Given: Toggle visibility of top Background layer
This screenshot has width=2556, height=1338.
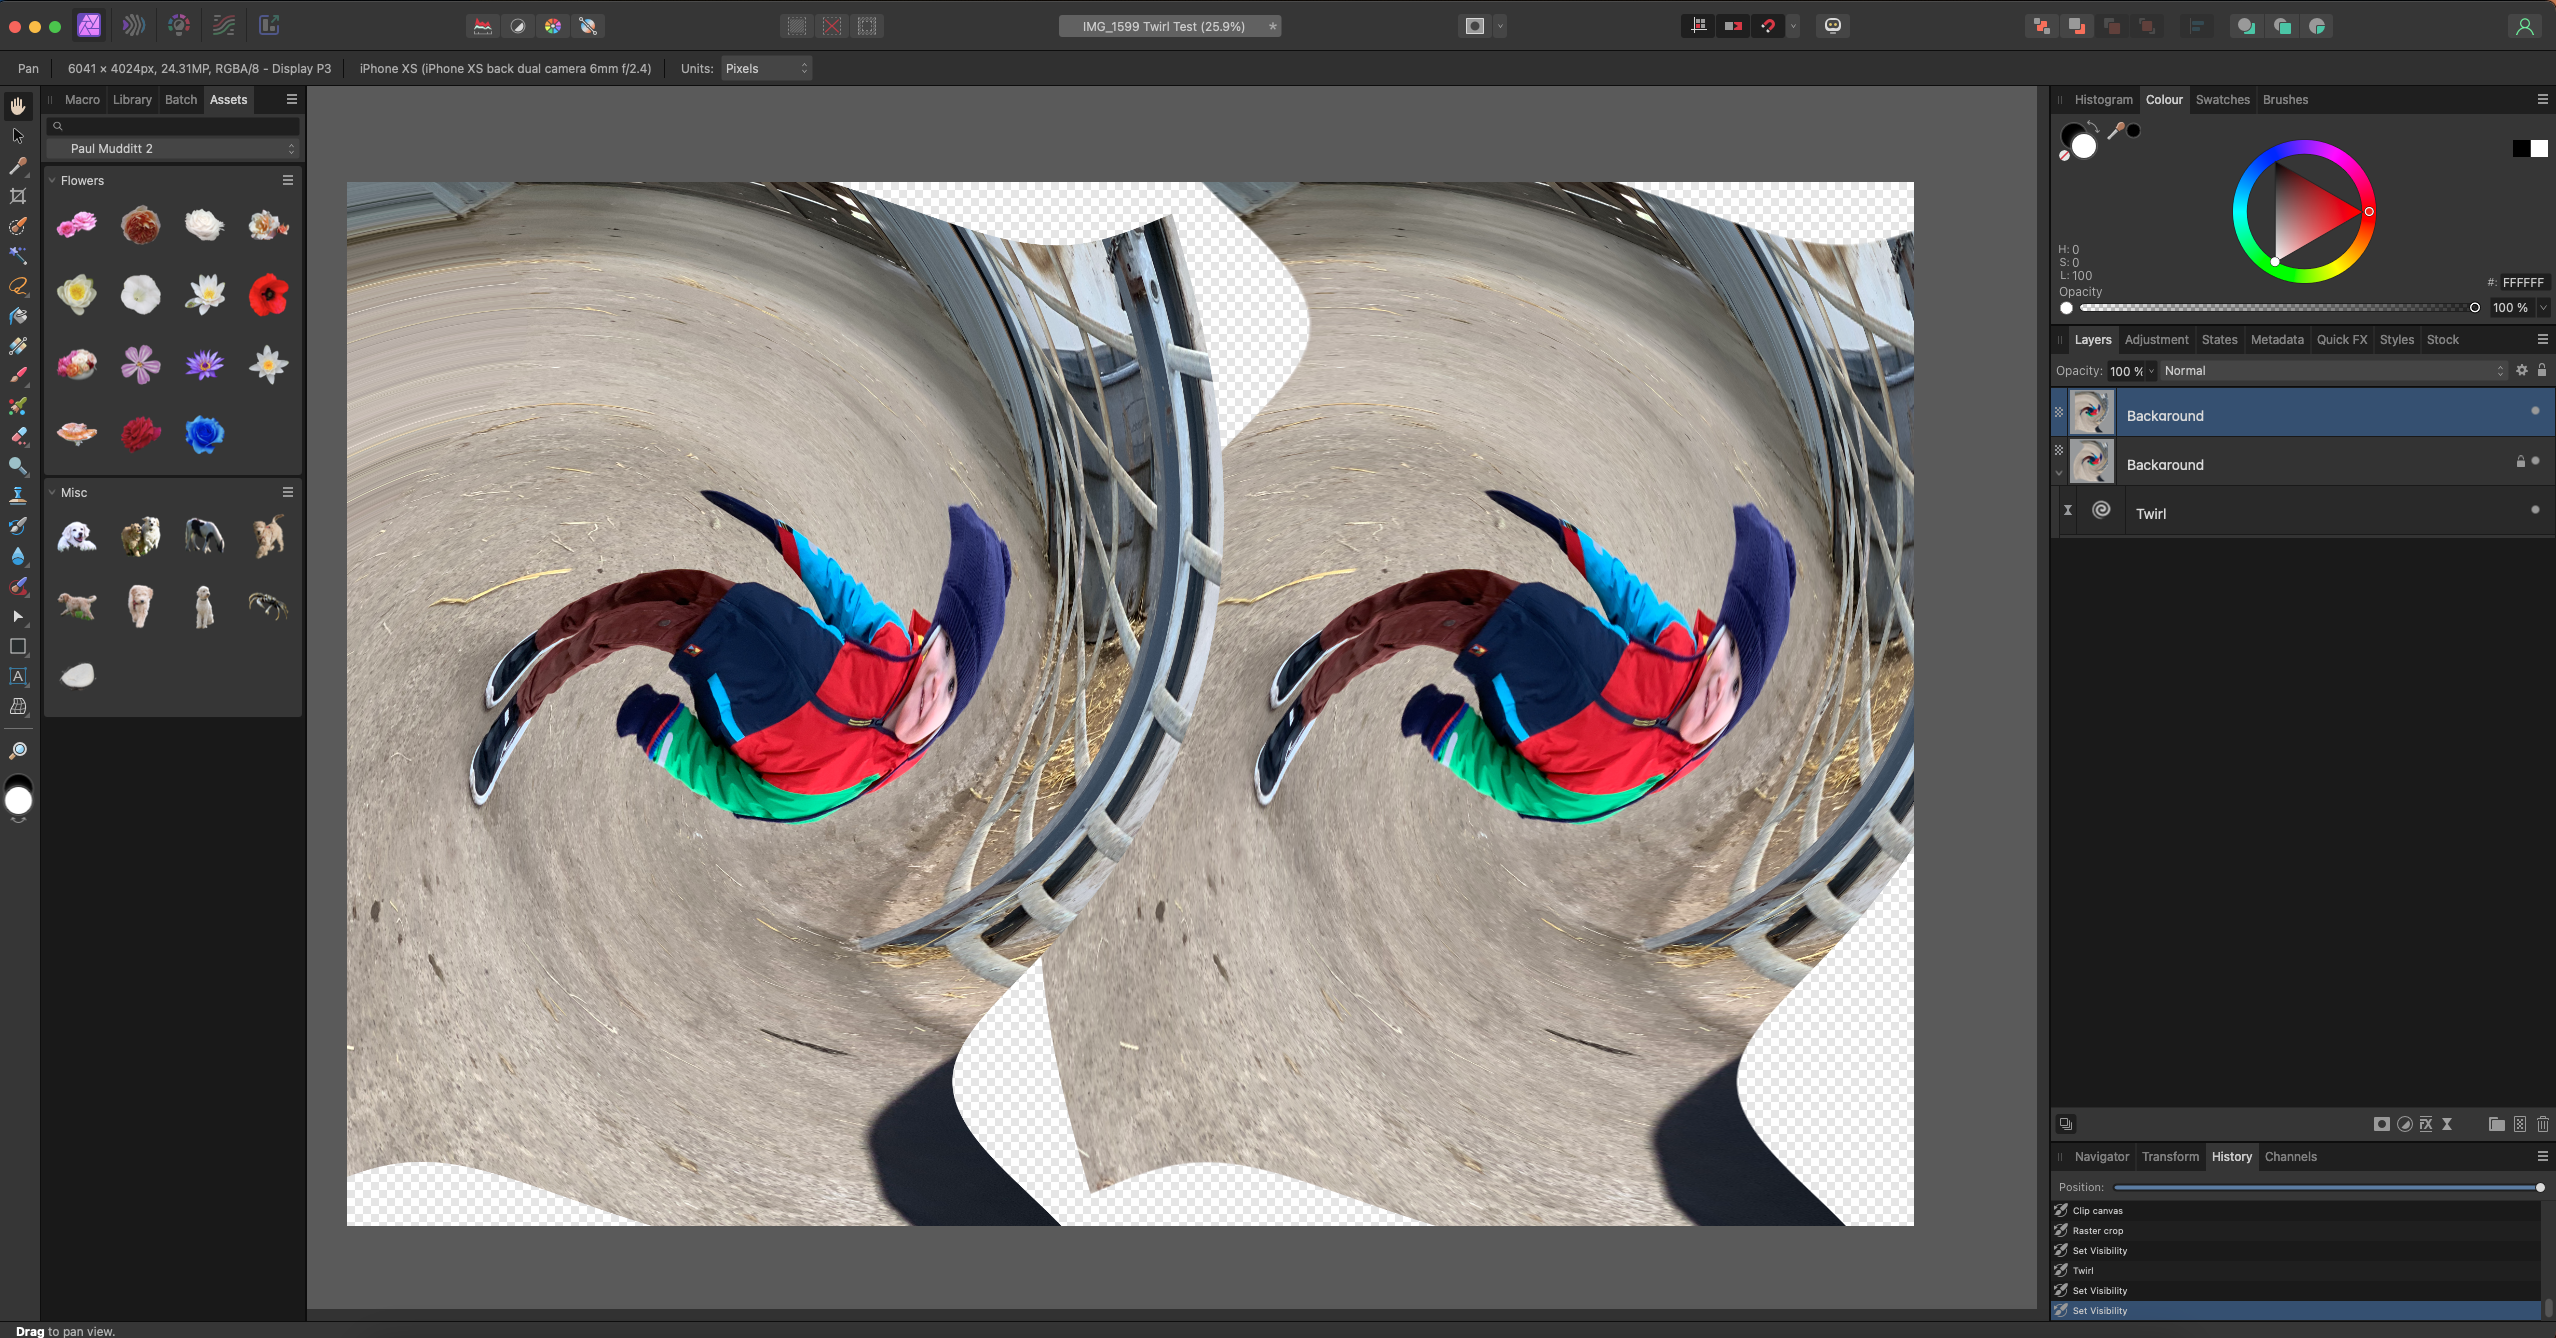Looking at the screenshot, I should [2534, 411].
